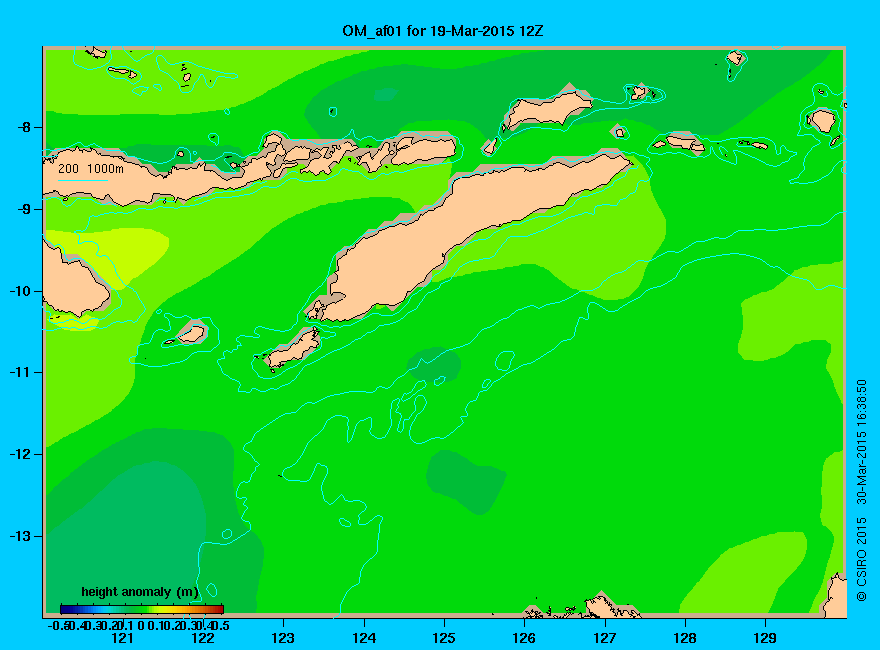This screenshot has width=880, height=650.
Task: Click the longitude axis label 123
Action: [283, 638]
